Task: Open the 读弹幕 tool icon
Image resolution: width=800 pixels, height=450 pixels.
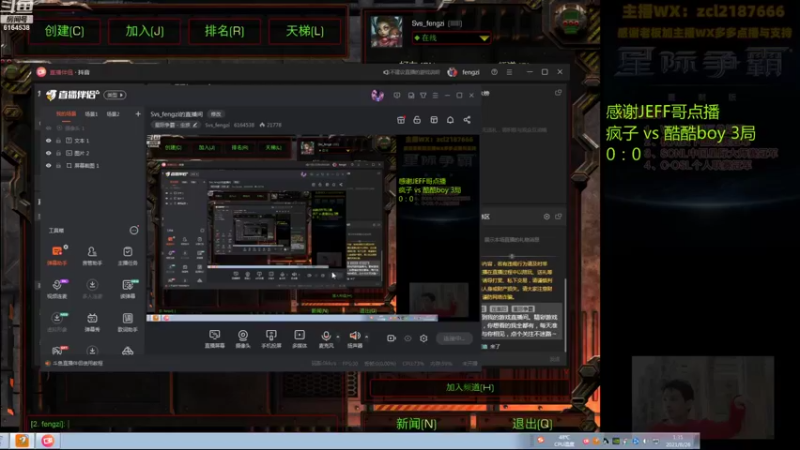Action: (128, 288)
